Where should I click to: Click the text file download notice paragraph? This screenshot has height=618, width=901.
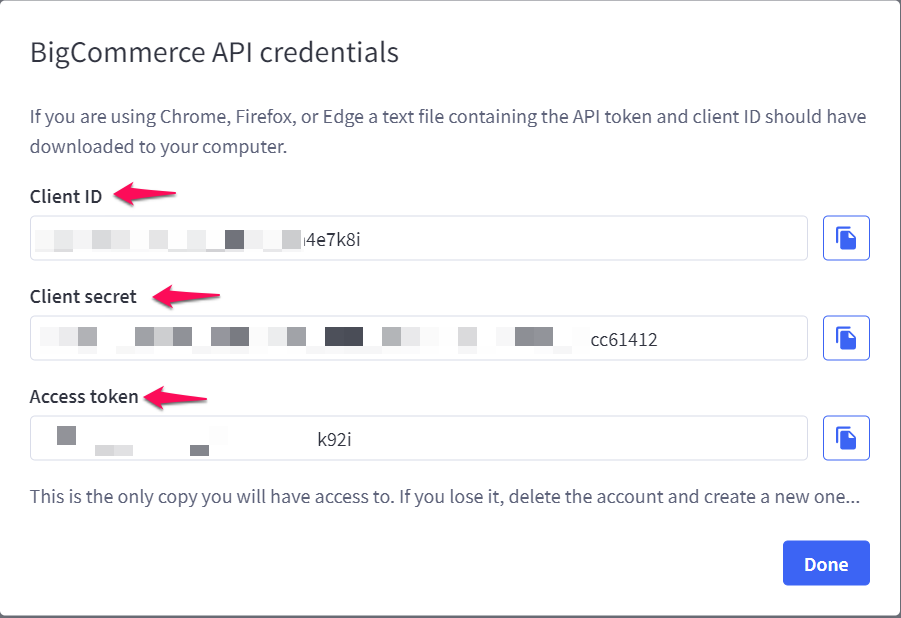[x=448, y=131]
